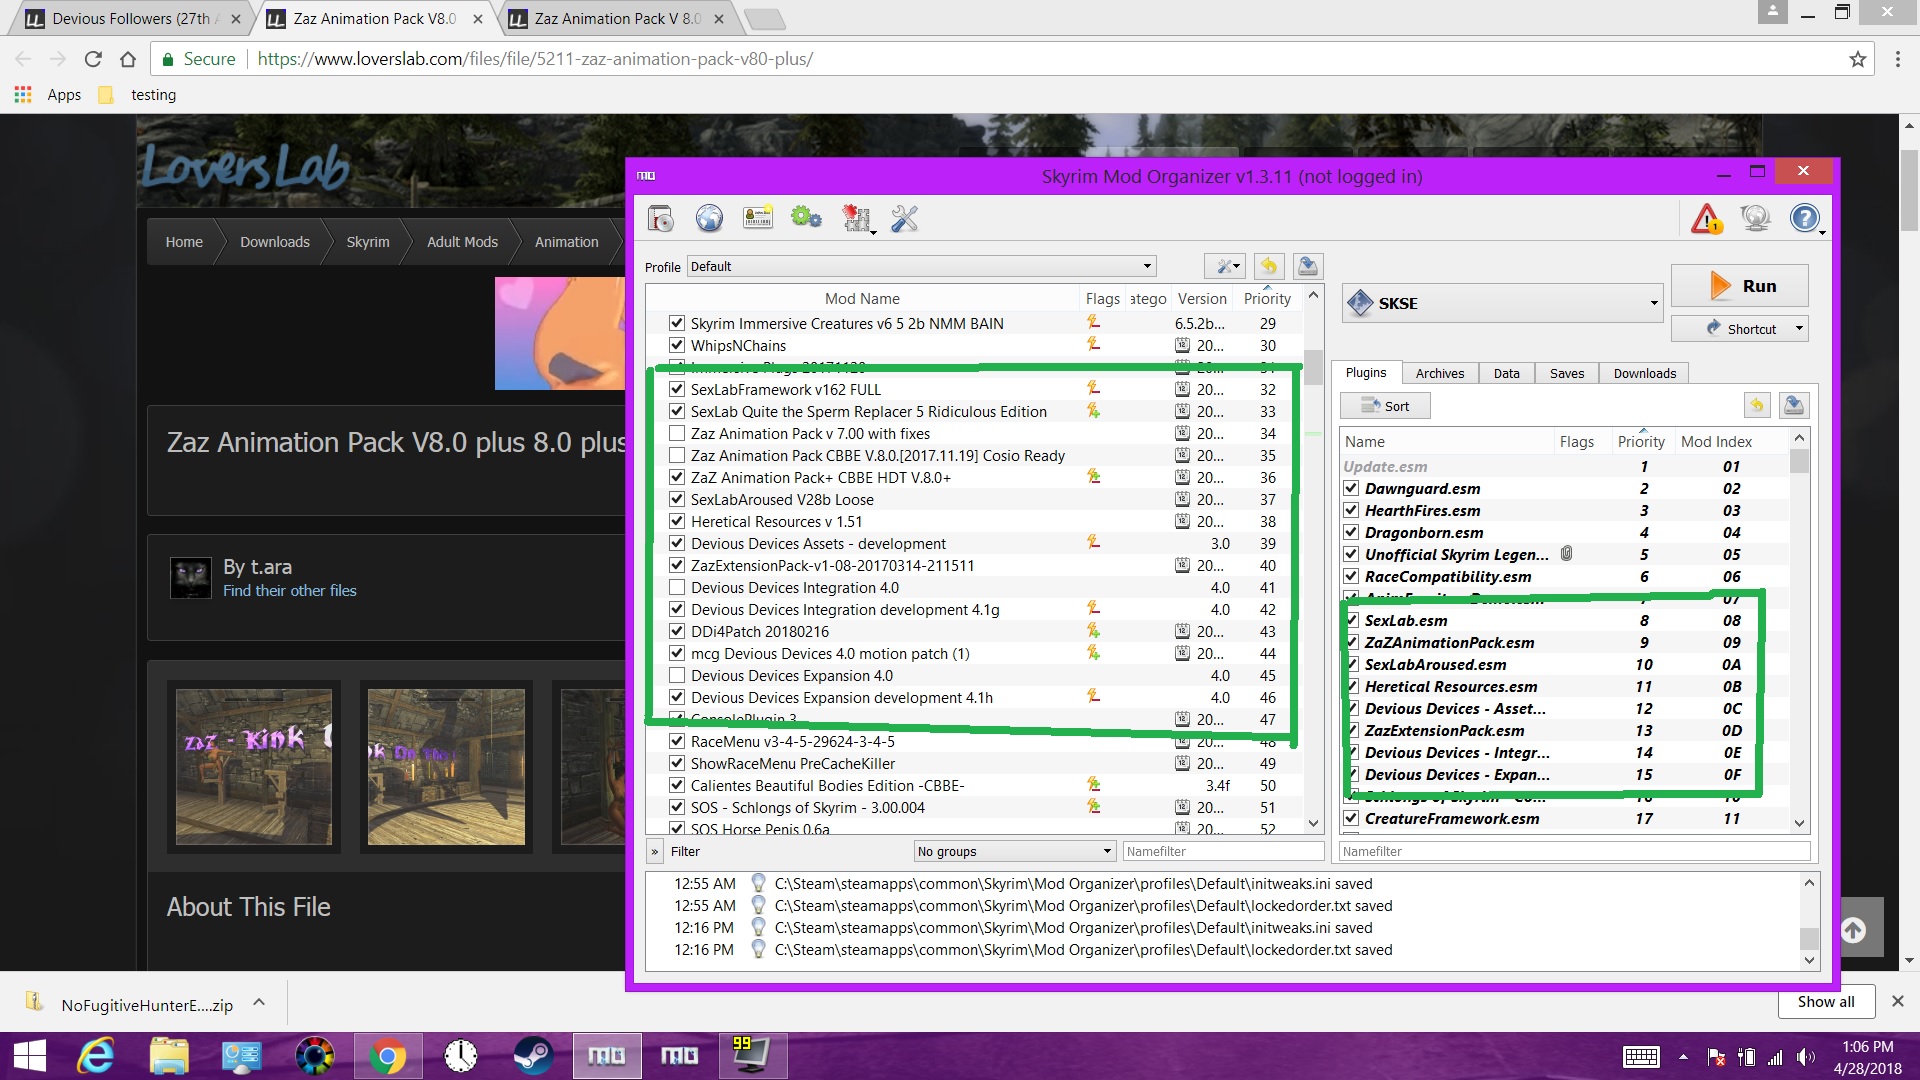Open the wrench and screwdriver settings icon

tap(904, 218)
